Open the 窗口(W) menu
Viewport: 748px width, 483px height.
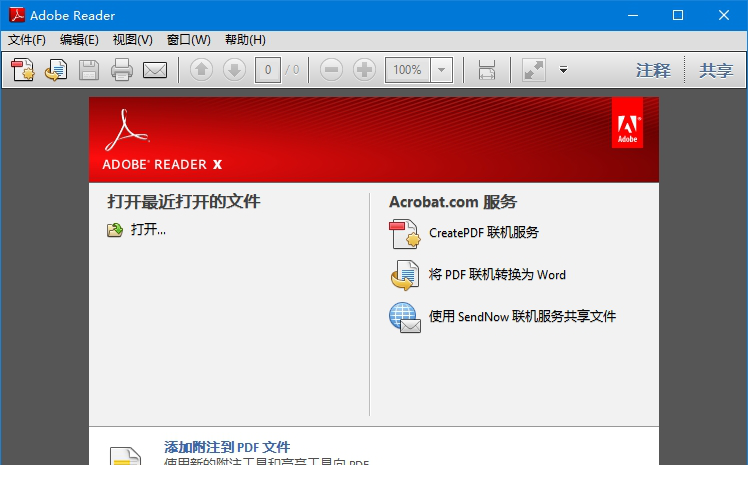click(x=188, y=40)
